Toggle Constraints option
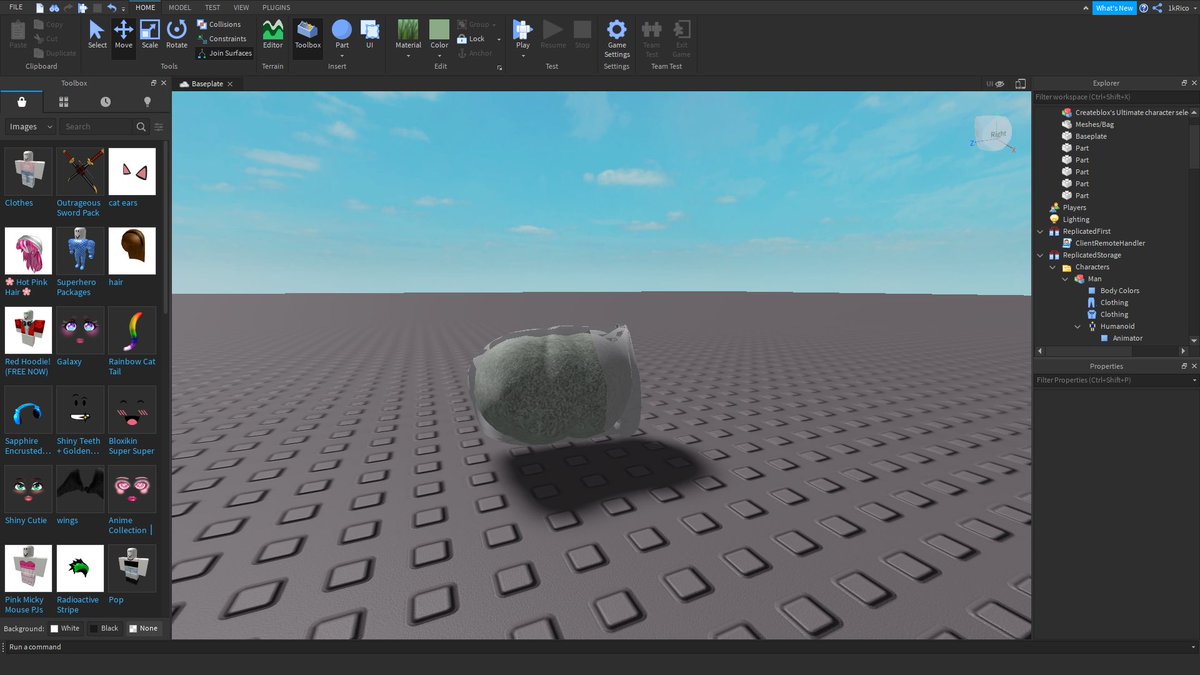The height and width of the screenshot is (675, 1200). [x=221, y=39]
